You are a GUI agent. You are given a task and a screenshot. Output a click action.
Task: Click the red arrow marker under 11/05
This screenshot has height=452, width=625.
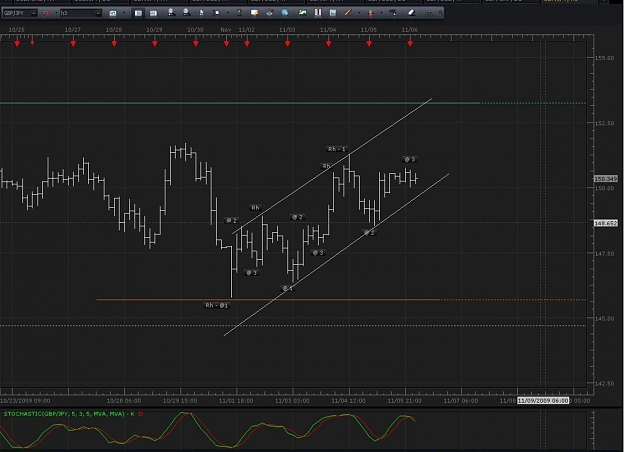point(369,43)
